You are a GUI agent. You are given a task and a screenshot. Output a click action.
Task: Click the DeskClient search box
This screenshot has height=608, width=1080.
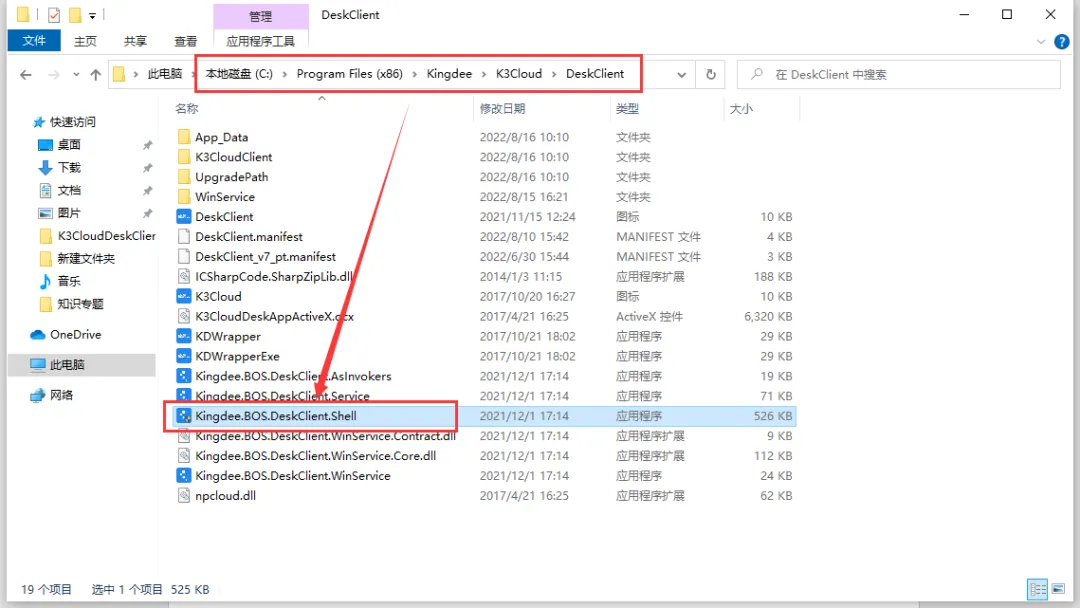(899, 74)
